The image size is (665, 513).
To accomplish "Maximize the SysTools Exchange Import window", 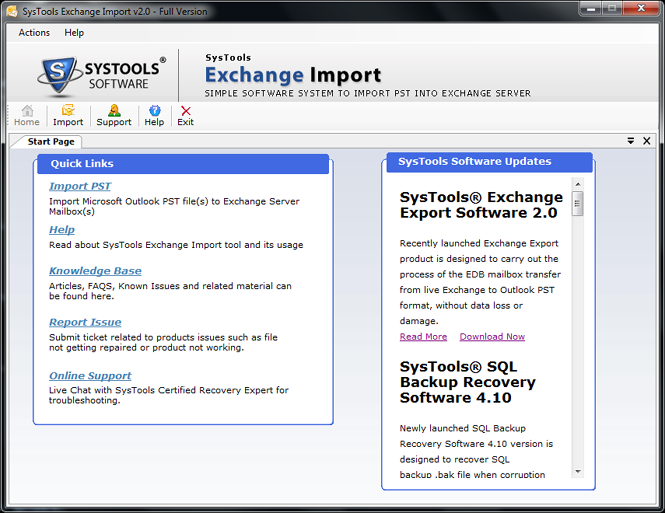I will click(612, 8).
